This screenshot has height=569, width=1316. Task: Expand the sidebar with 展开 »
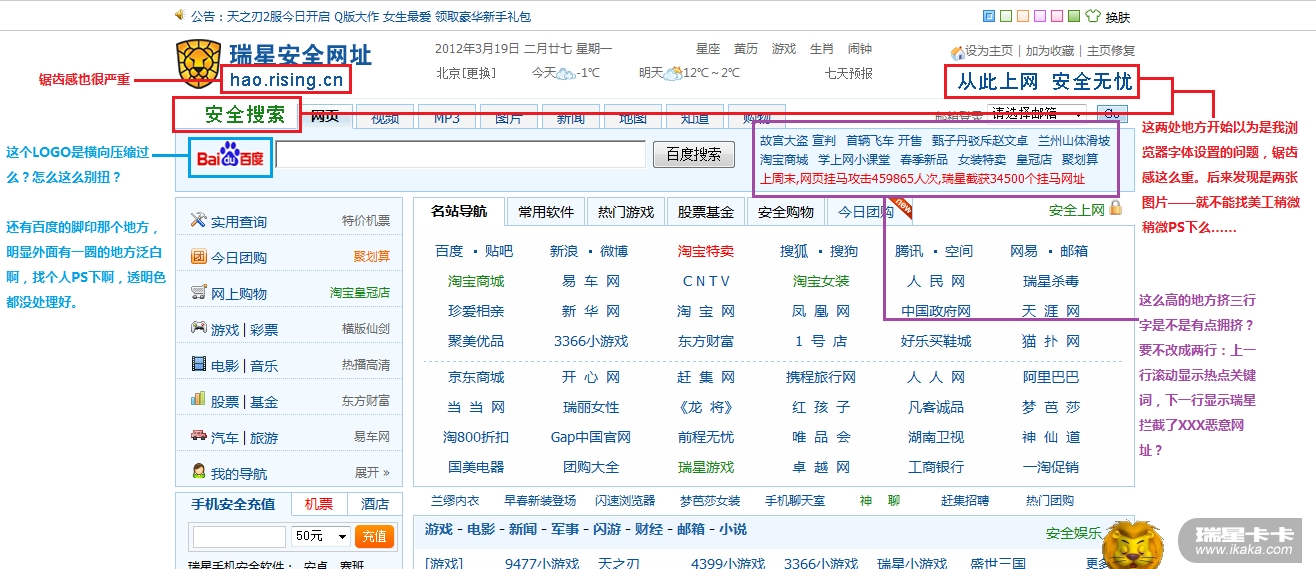click(372, 473)
